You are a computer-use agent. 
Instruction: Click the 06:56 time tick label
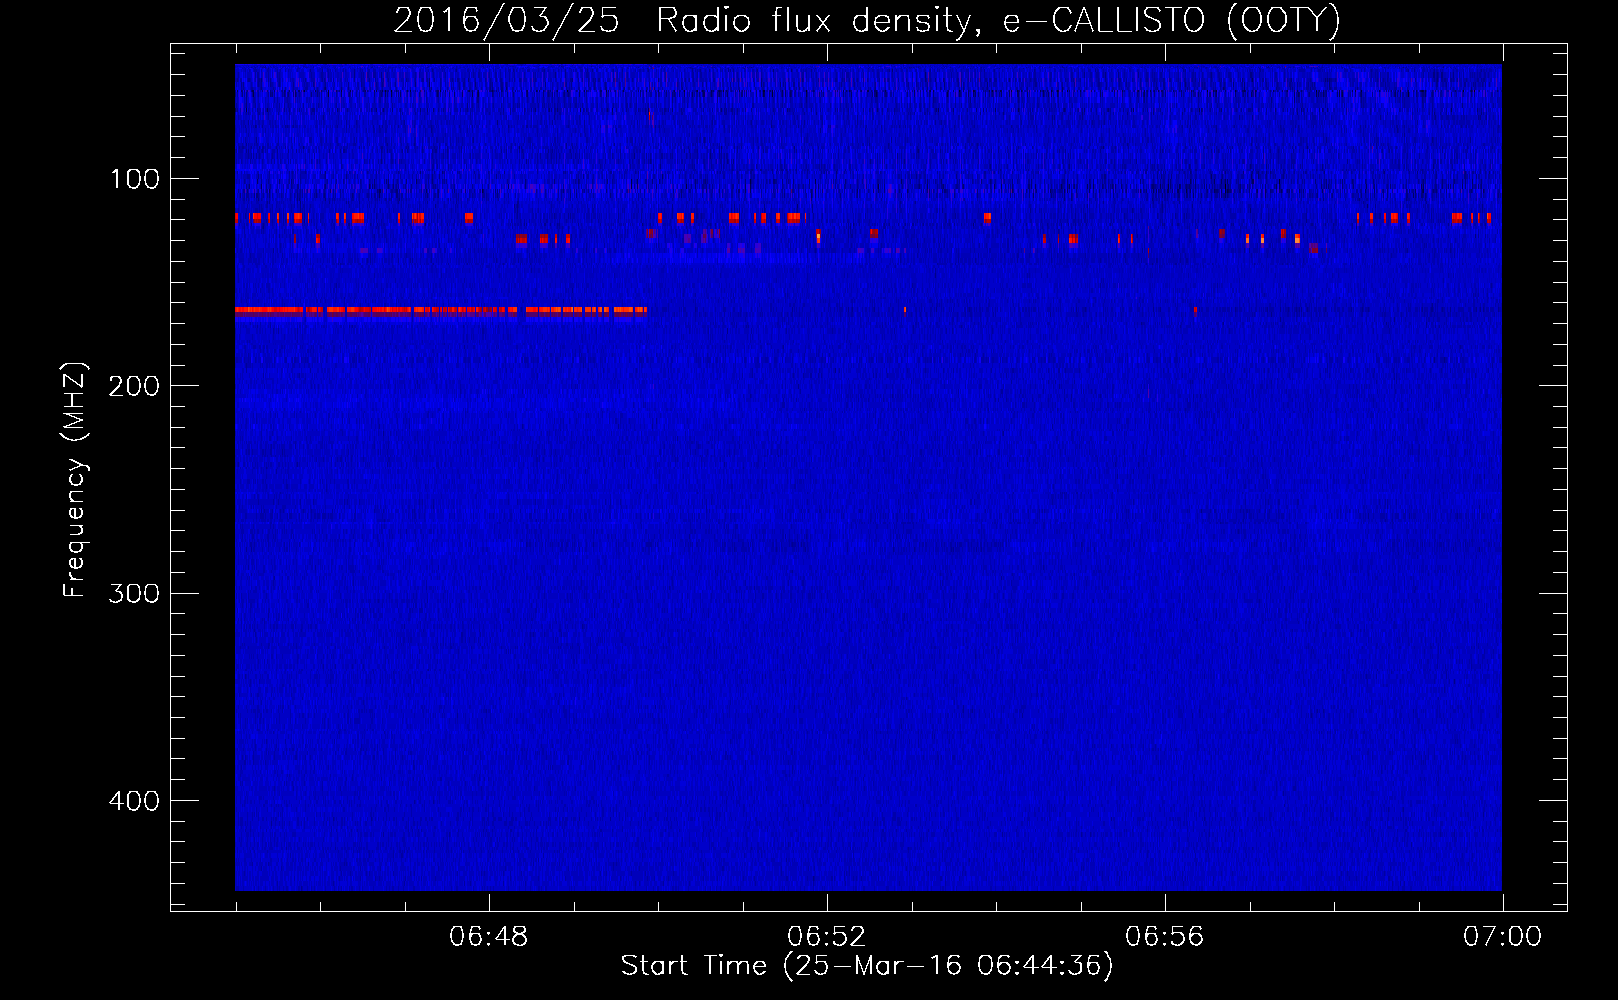(x=1165, y=937)
